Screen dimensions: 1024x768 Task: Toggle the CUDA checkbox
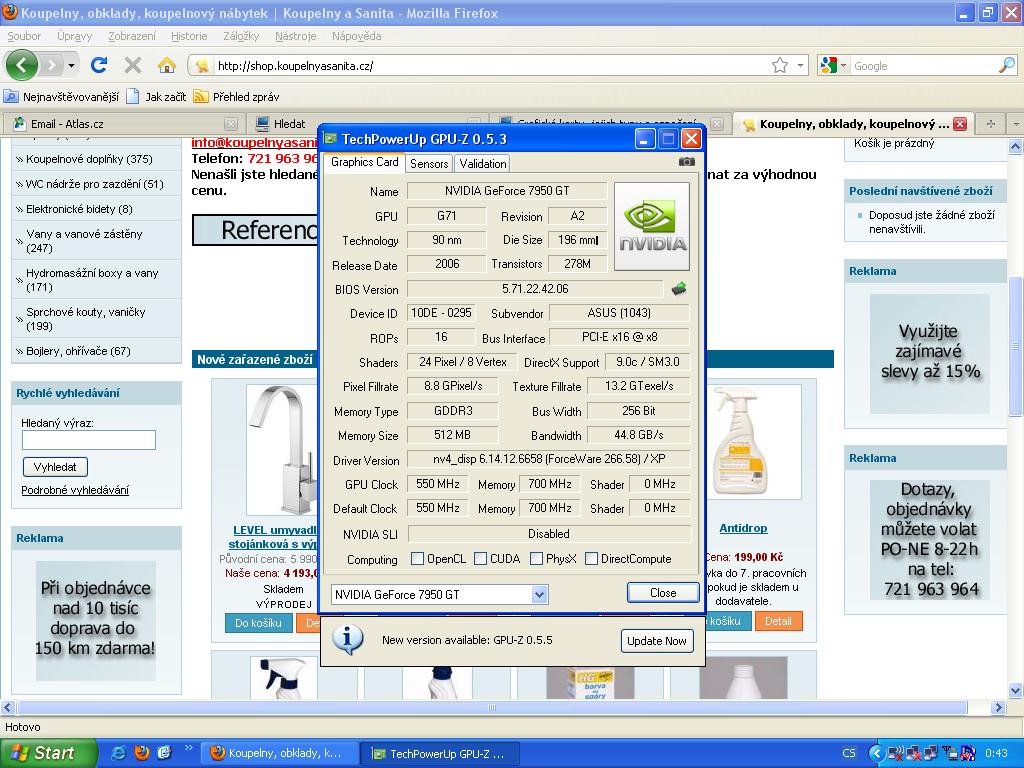[x=481, y=559]
